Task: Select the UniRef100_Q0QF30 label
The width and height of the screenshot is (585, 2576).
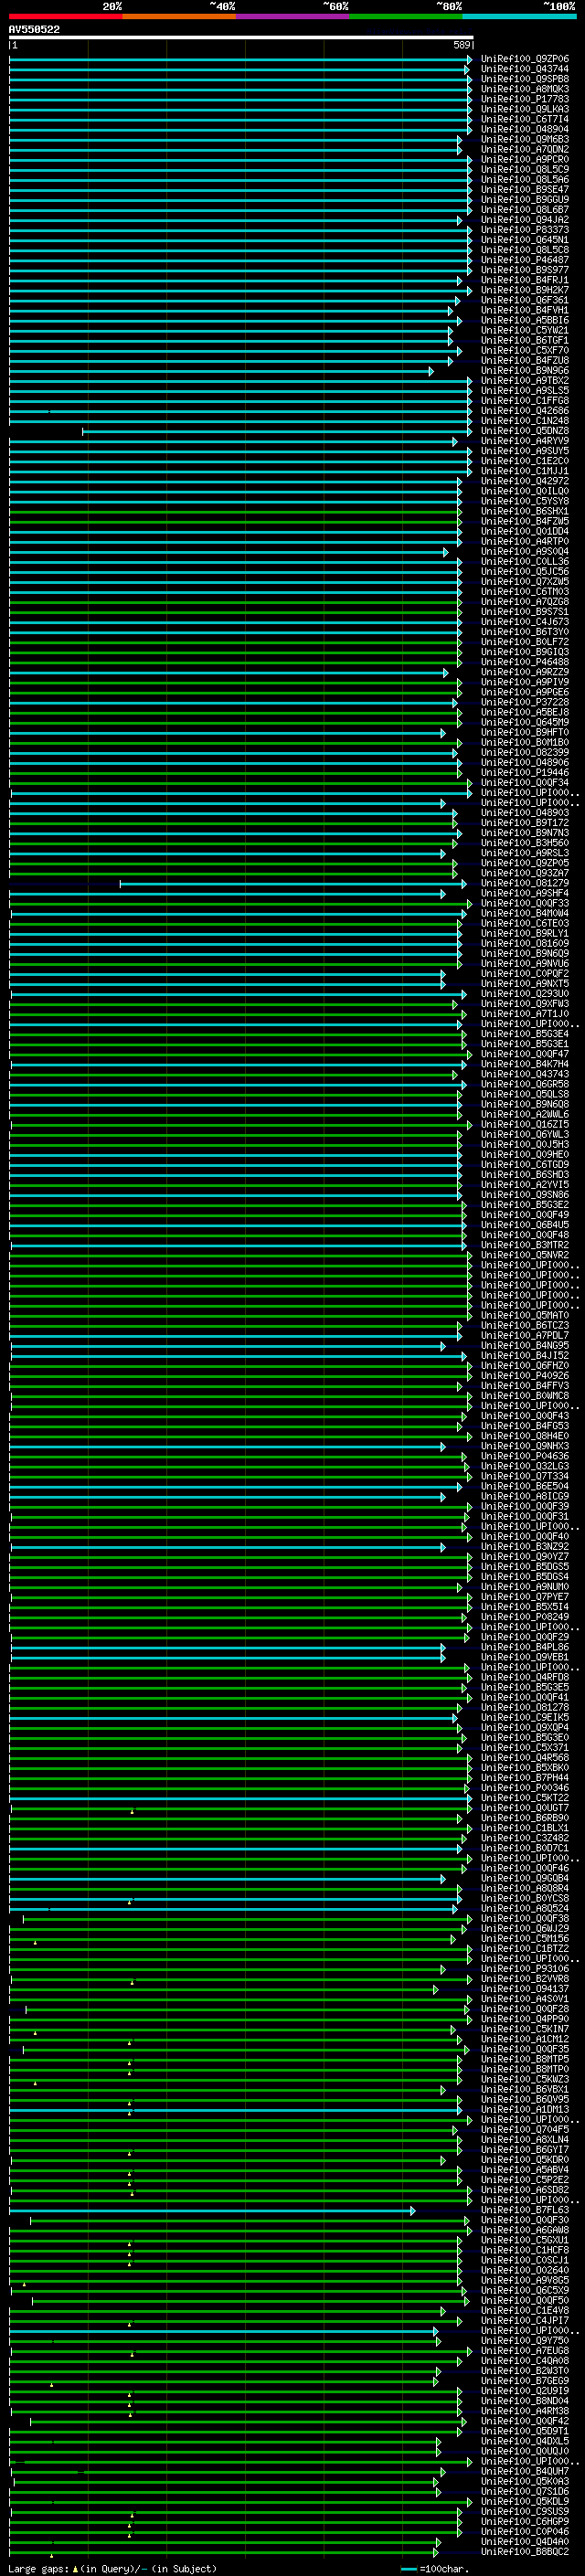Action: tap(525, 2220)
